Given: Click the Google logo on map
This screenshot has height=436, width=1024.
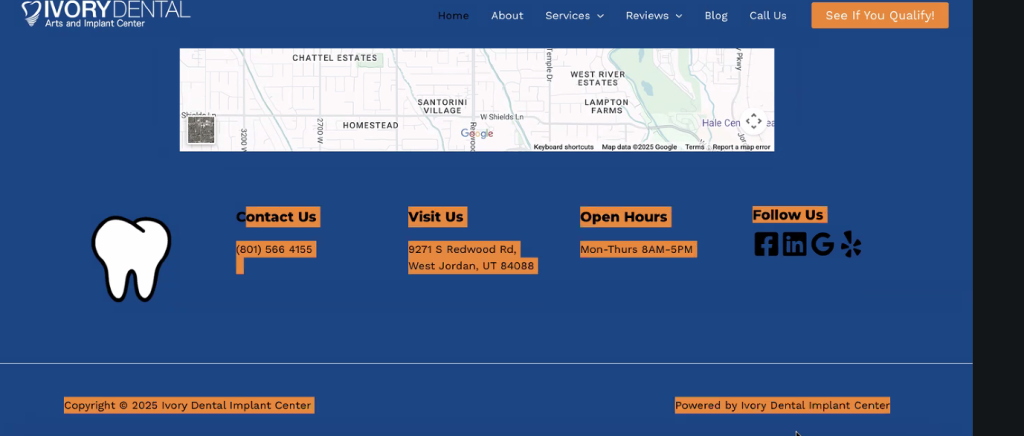Looking at the screenshot, I should [x=477, y=134].
